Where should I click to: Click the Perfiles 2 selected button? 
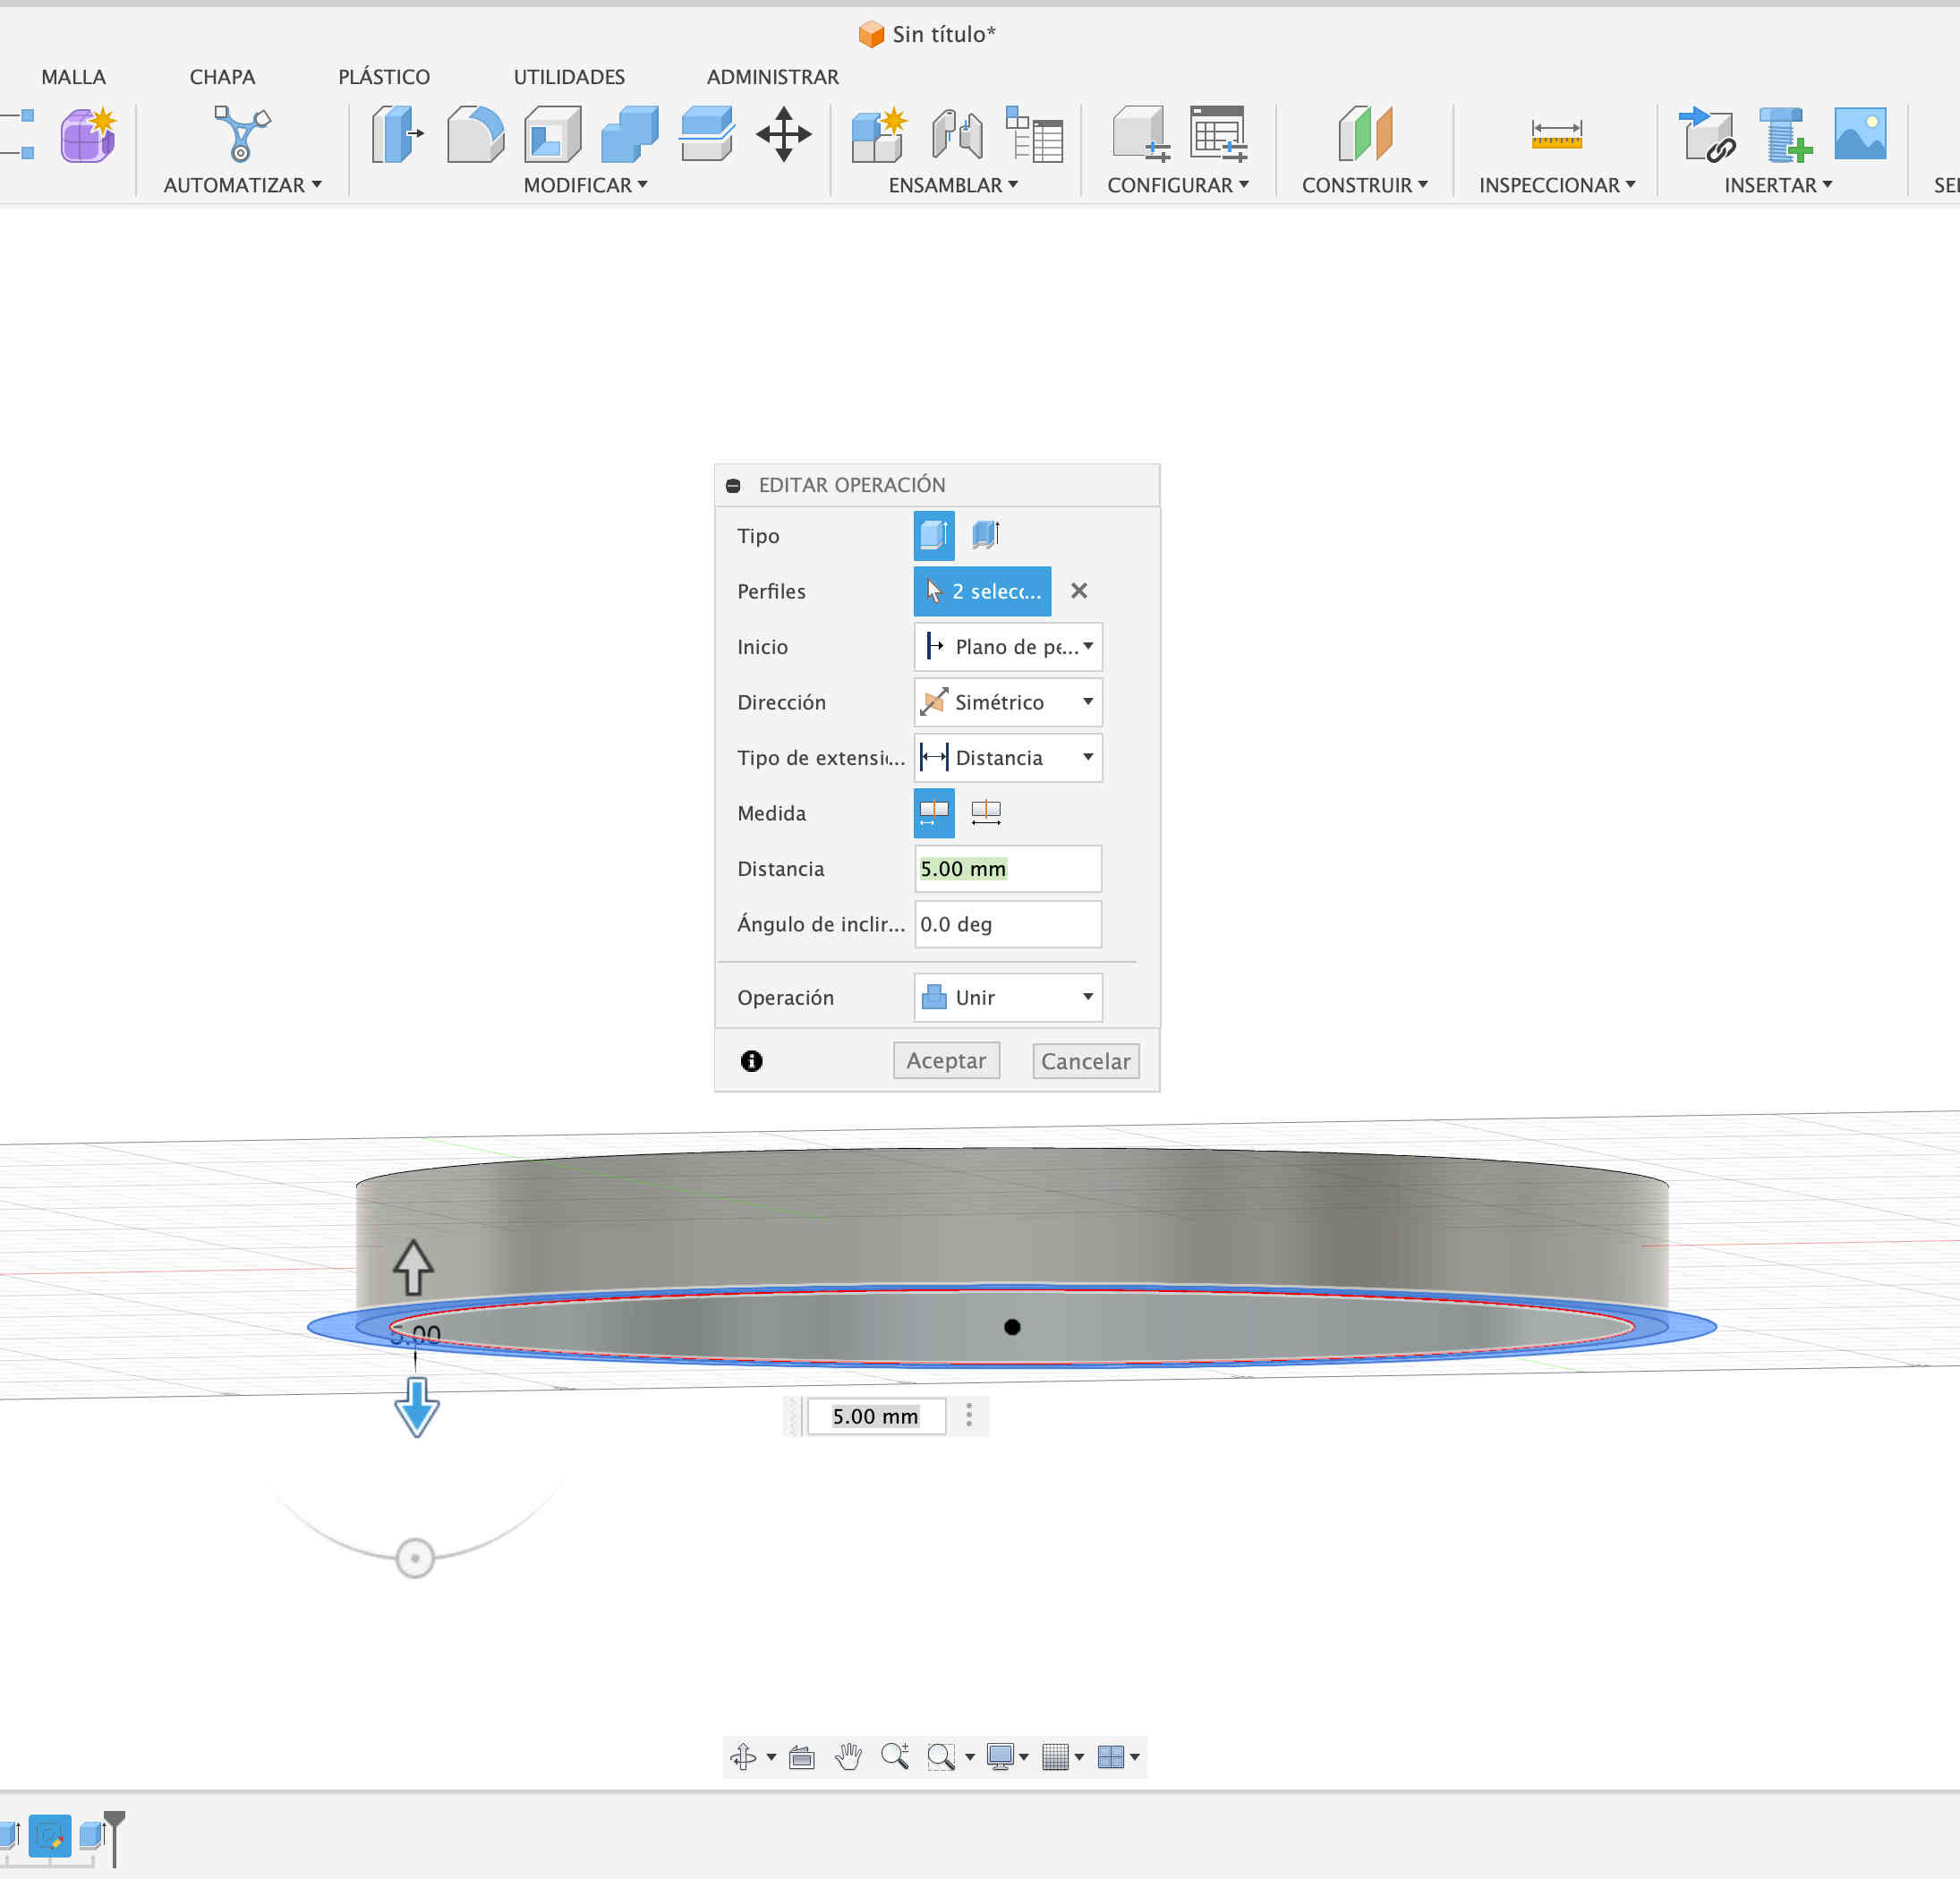(x=982, y=591)
